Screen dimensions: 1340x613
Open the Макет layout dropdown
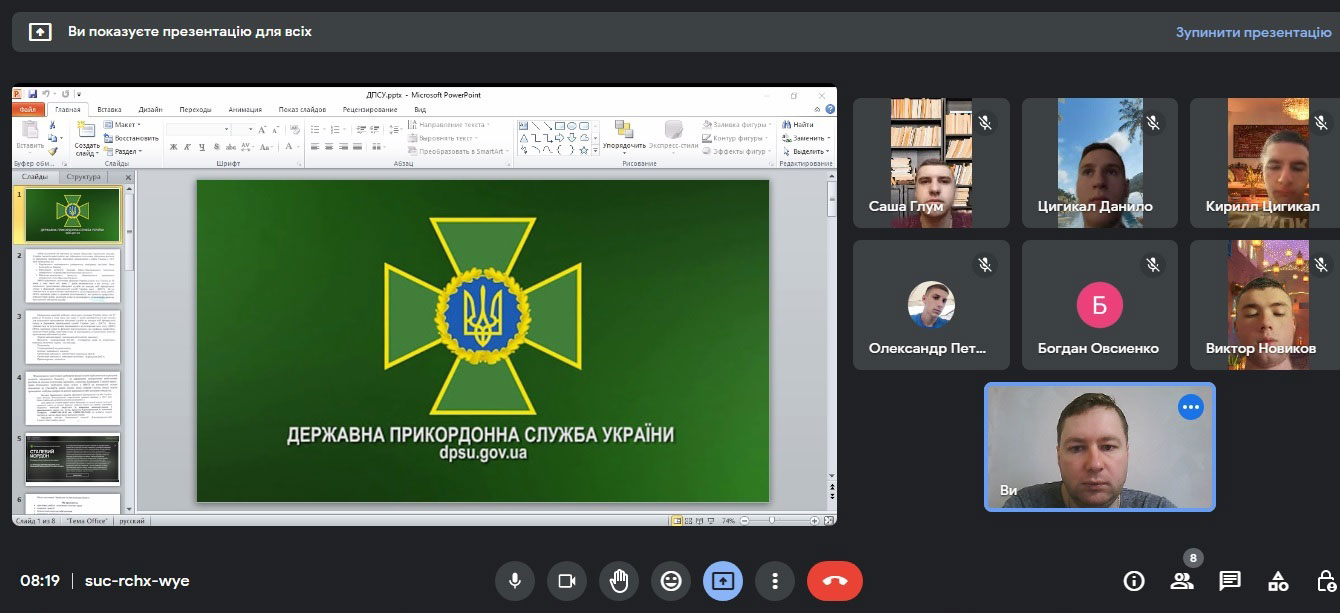pos(124,125)
